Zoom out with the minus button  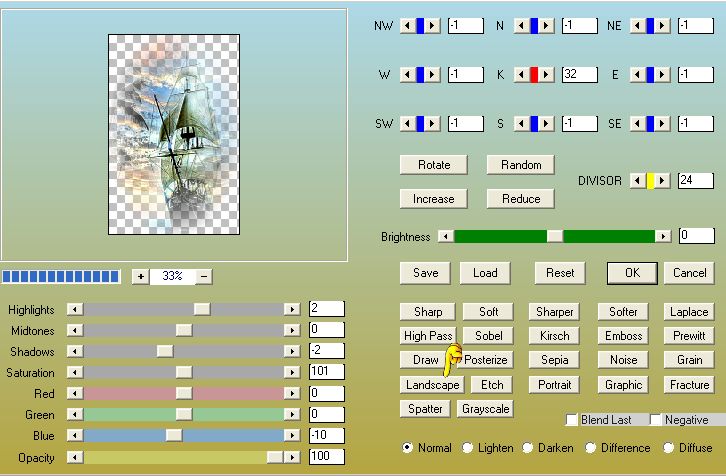204,276
